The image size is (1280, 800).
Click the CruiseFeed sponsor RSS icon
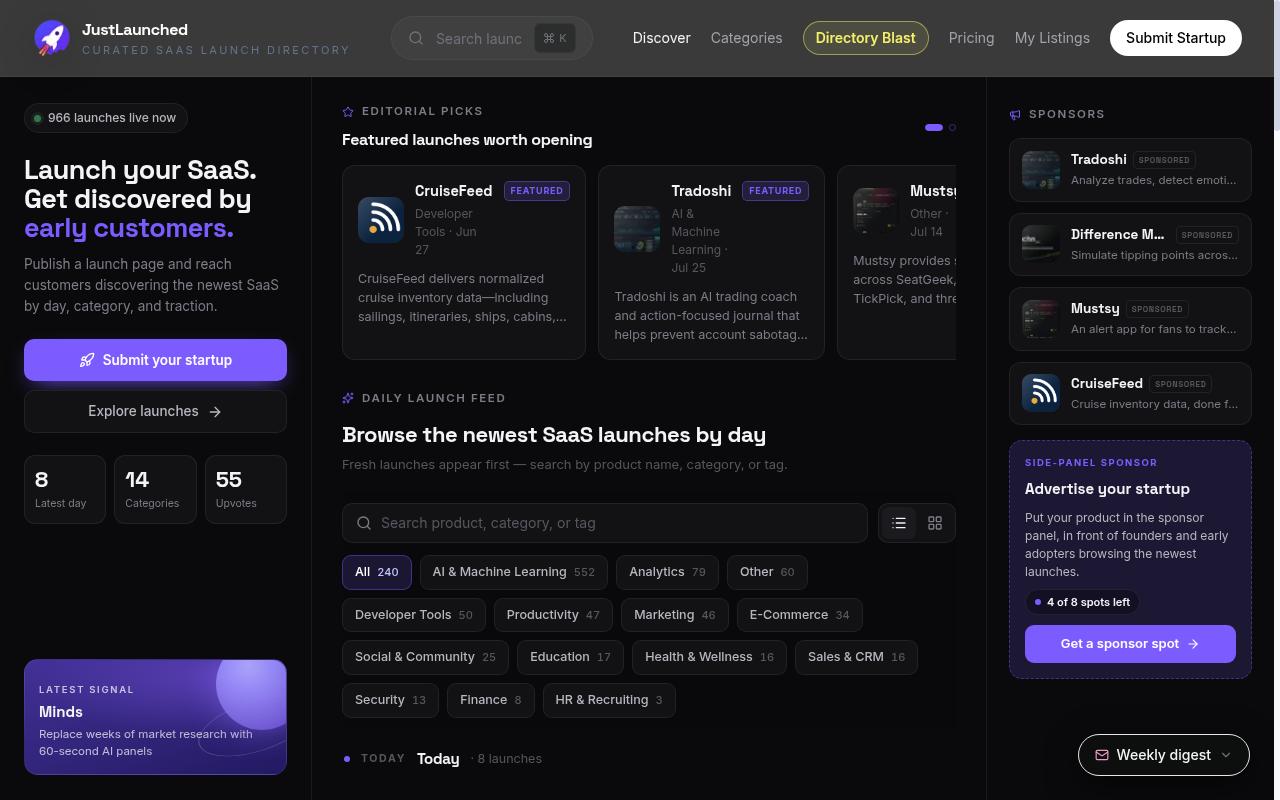(x=1041, y=393)
